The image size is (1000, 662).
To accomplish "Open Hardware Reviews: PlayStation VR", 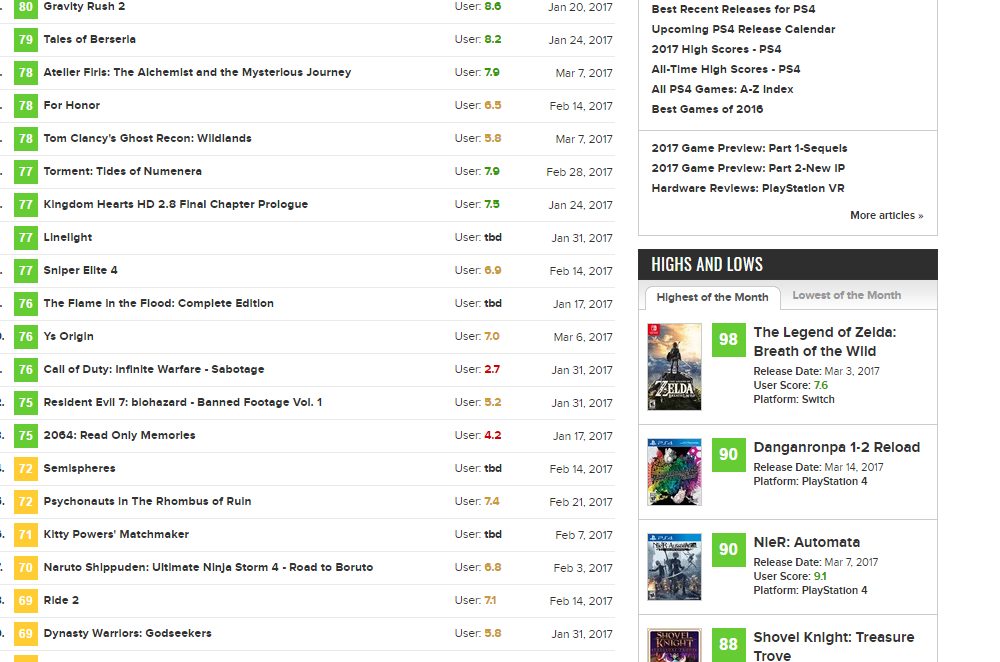I will pyautogui.click(x=748, y=188).
